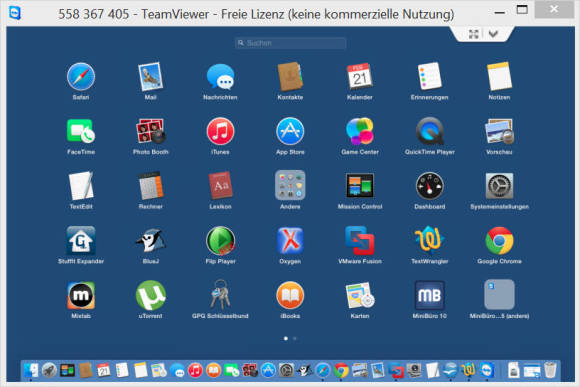This screenshot has width=580, height=387.
Task: Open Calendar from the Dock
Action: [104, 370]
